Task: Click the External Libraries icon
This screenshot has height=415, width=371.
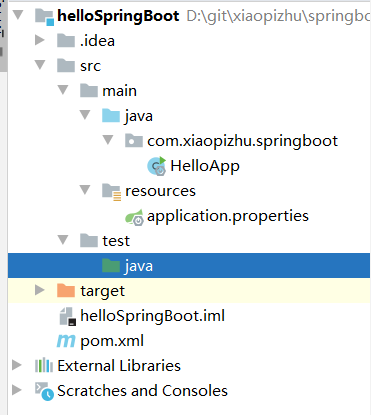Action: click(x=44, y=366)
